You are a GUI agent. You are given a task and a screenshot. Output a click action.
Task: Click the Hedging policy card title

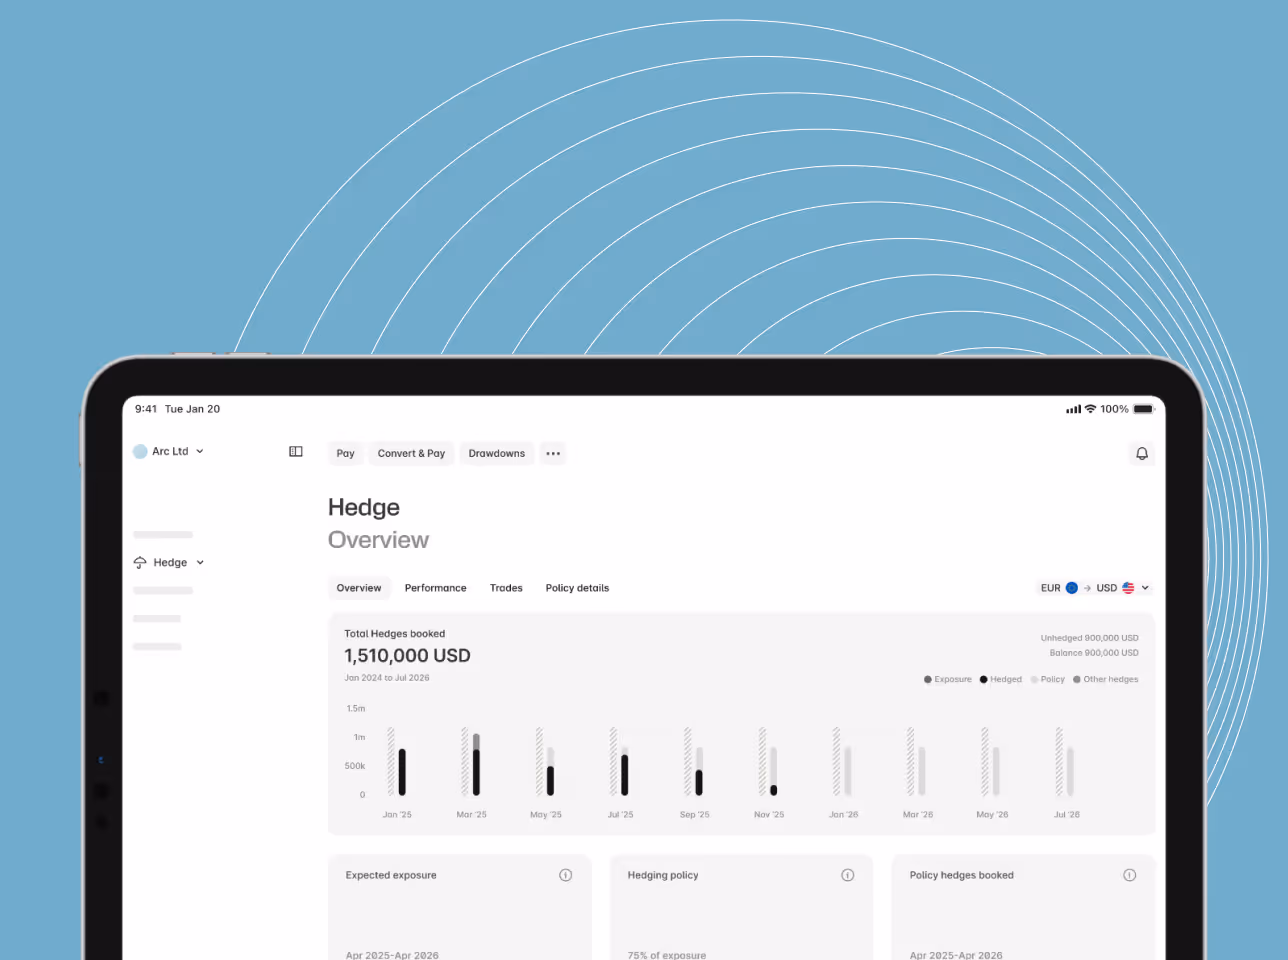pos(663,876)
